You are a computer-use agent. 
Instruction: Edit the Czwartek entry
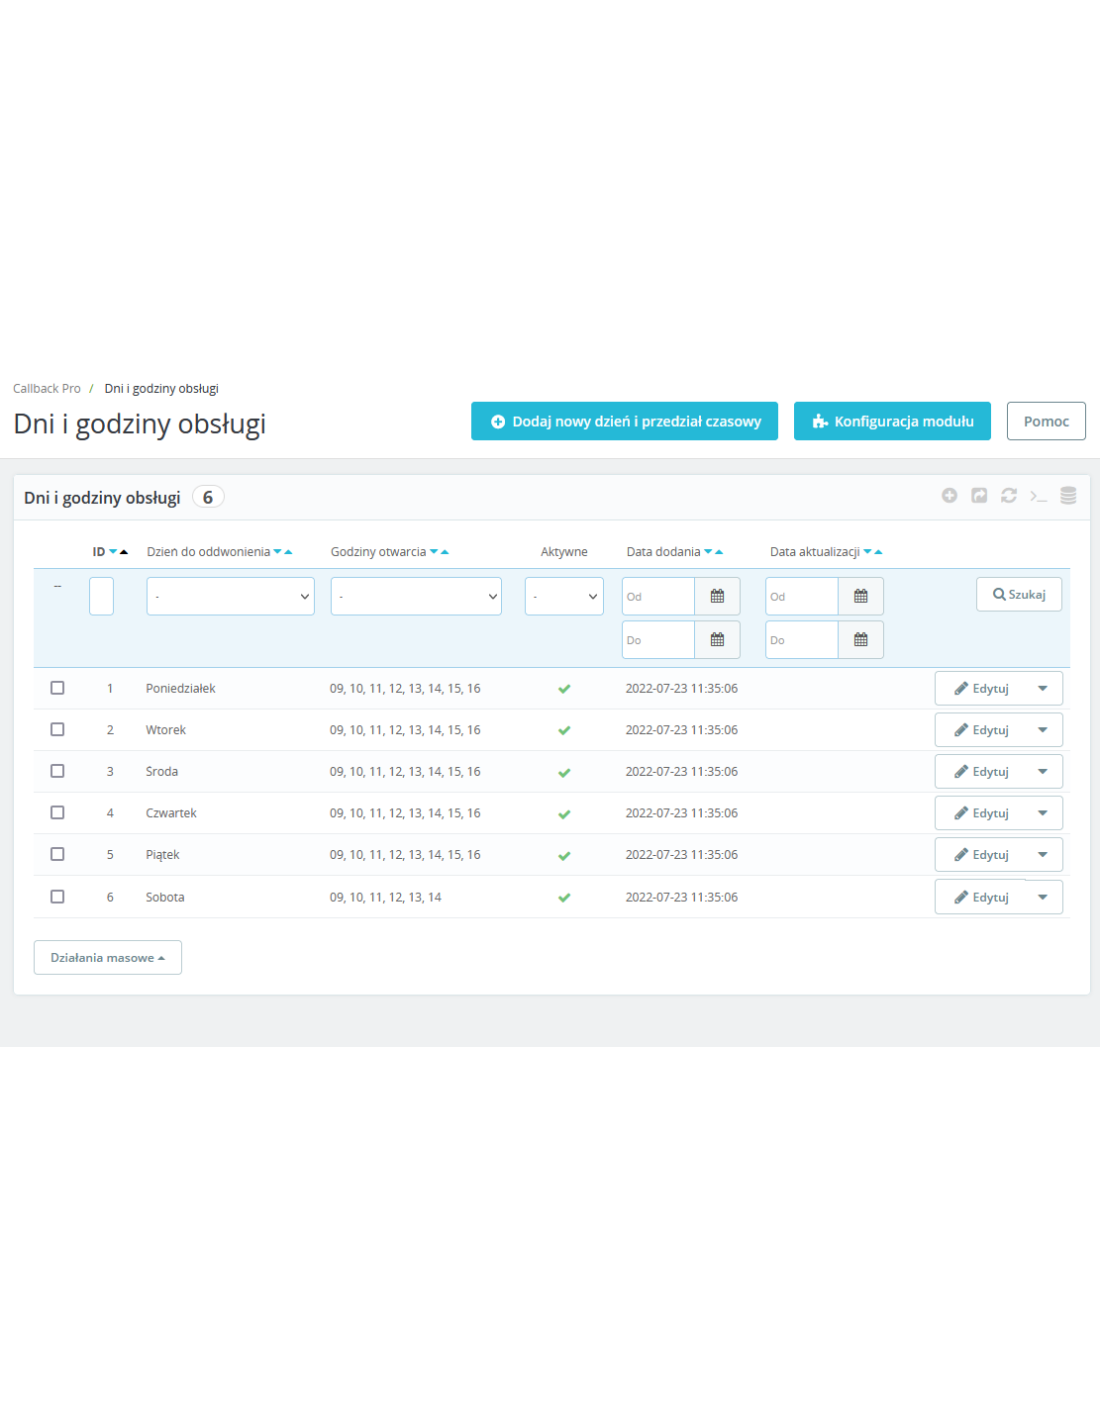[981, 813]
